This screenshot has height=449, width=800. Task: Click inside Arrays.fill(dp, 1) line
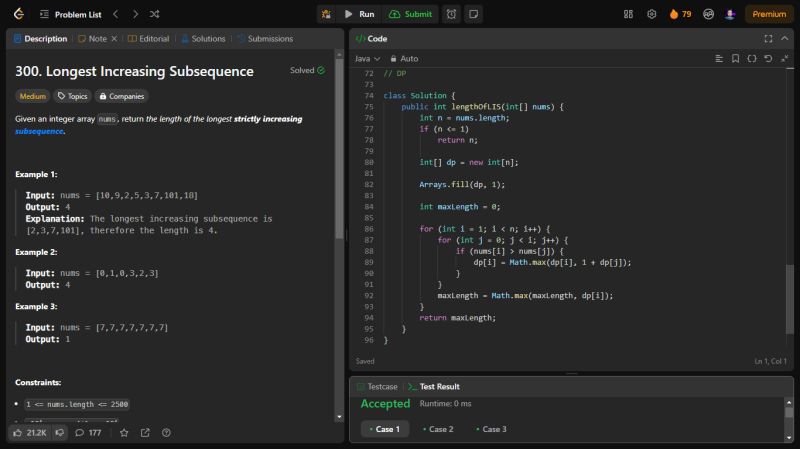point(462,185)
